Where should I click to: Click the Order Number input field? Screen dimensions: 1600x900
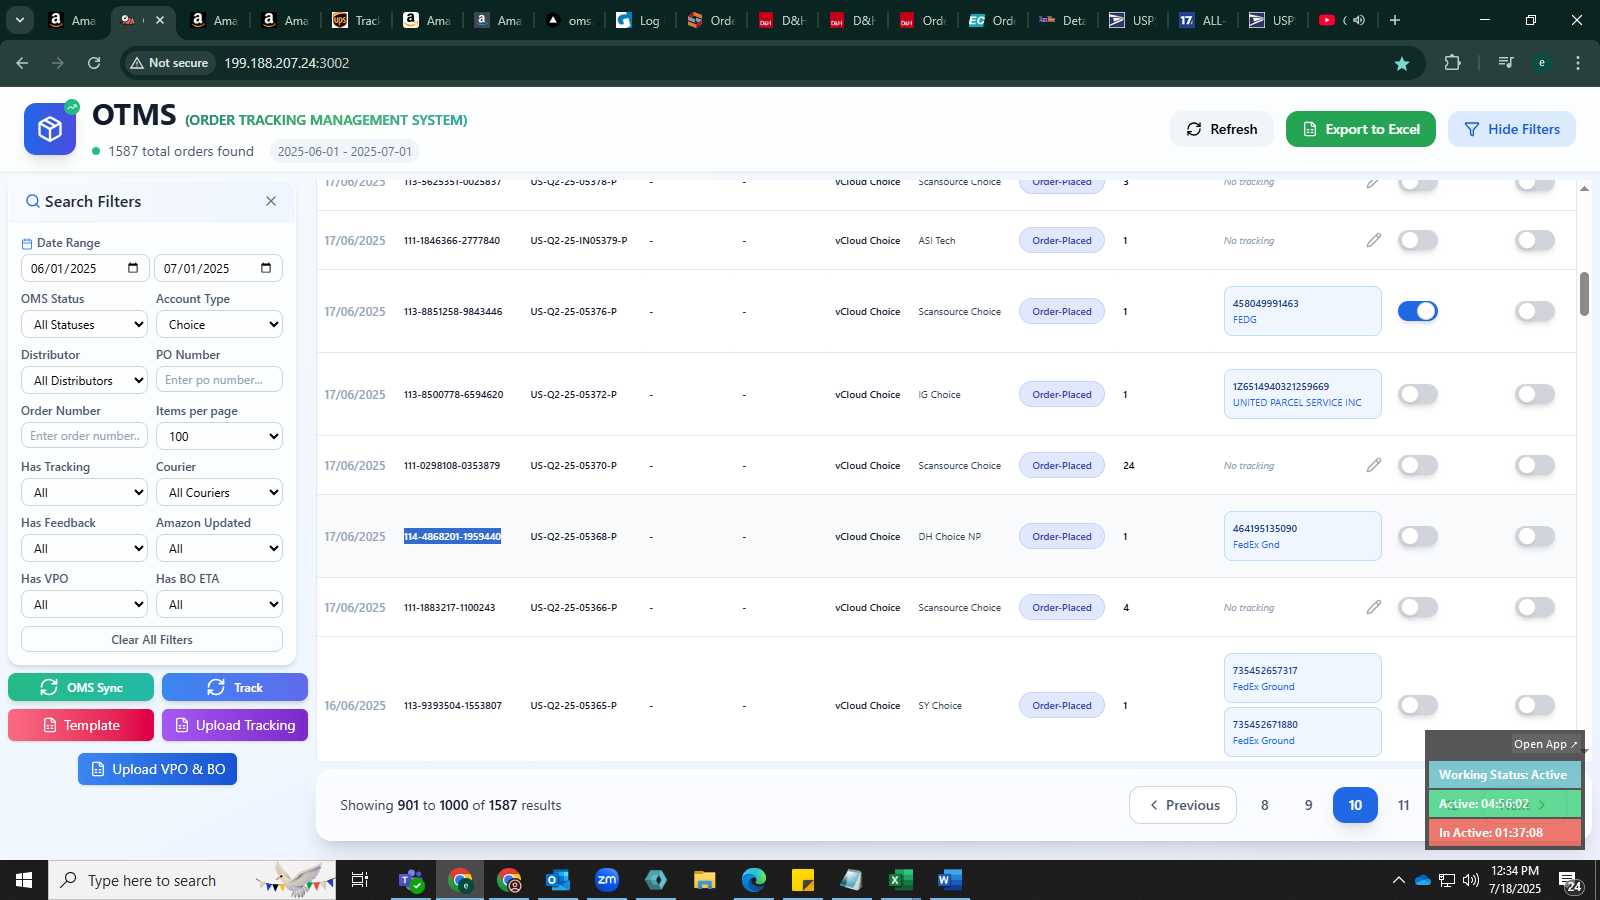pyautogui.click(x=84, y=435)
